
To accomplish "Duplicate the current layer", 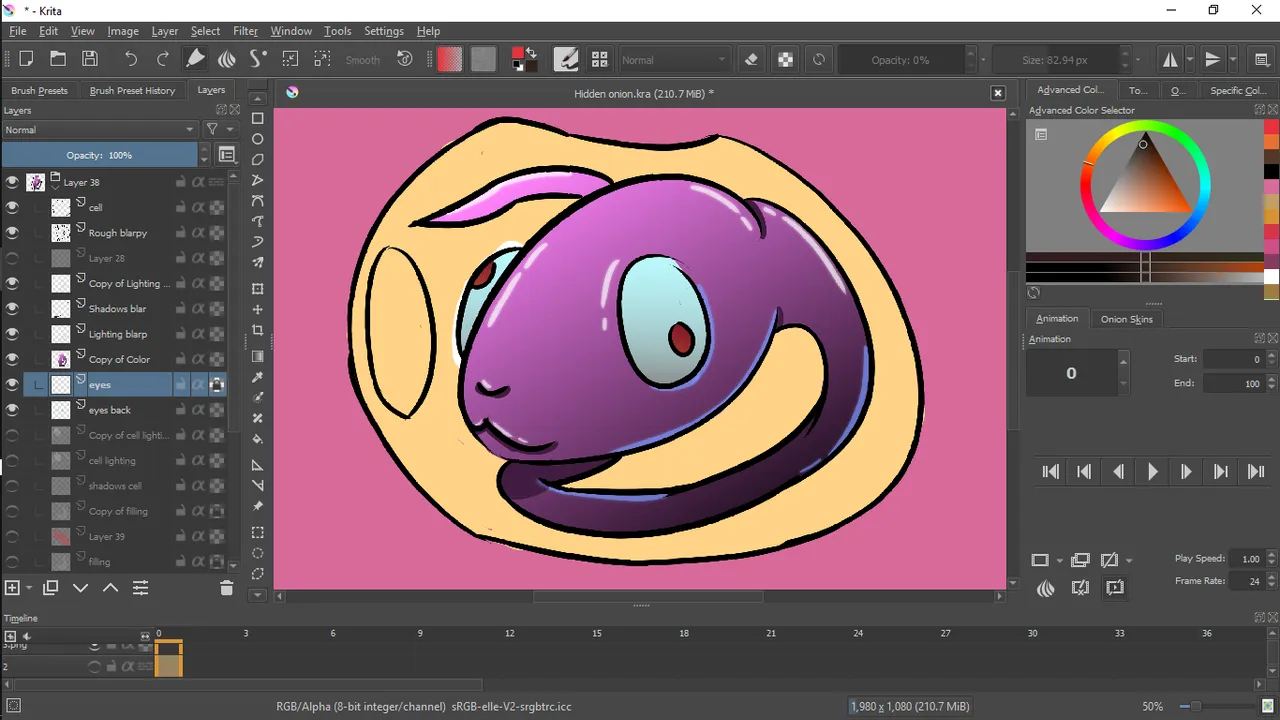I will [50, 588].
